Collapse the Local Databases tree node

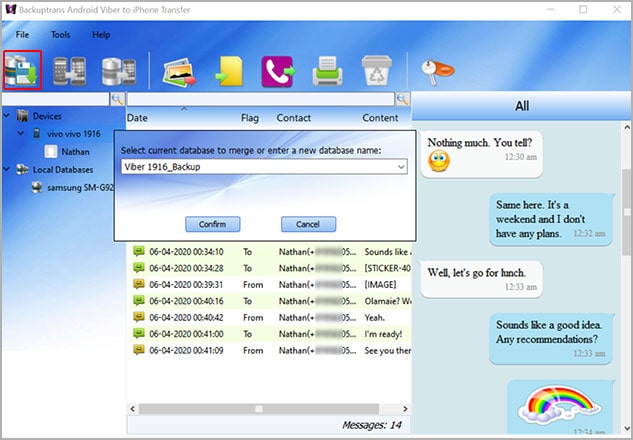(x=6, y=169)
